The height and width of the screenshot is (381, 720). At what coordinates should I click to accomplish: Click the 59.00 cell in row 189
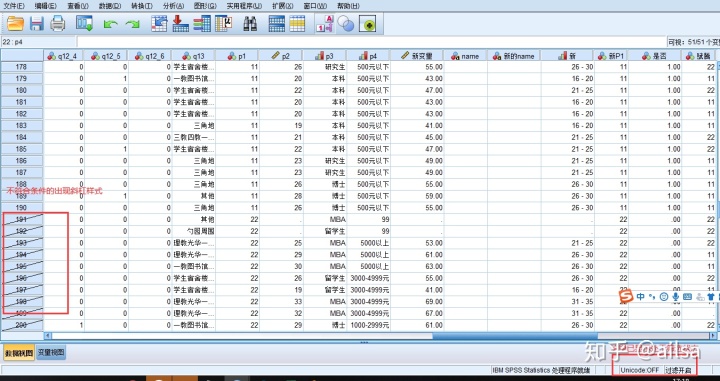pyautogui.click(x=417, y=196)
